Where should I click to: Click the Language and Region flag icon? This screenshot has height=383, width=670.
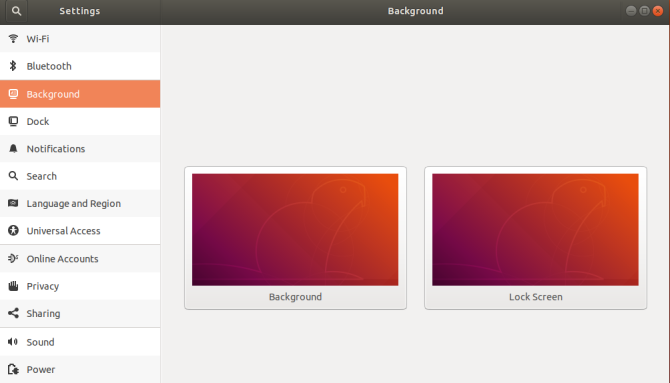tap(13, 203)
